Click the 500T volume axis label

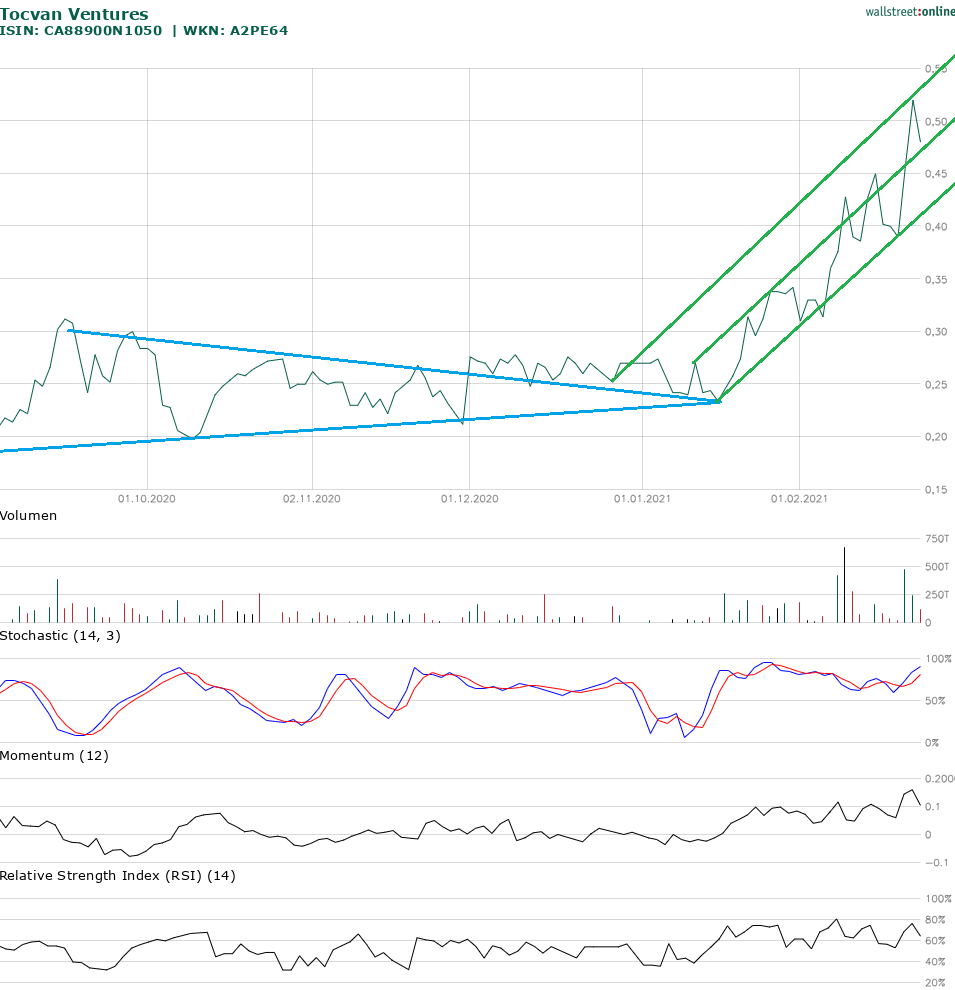[937, 566]
